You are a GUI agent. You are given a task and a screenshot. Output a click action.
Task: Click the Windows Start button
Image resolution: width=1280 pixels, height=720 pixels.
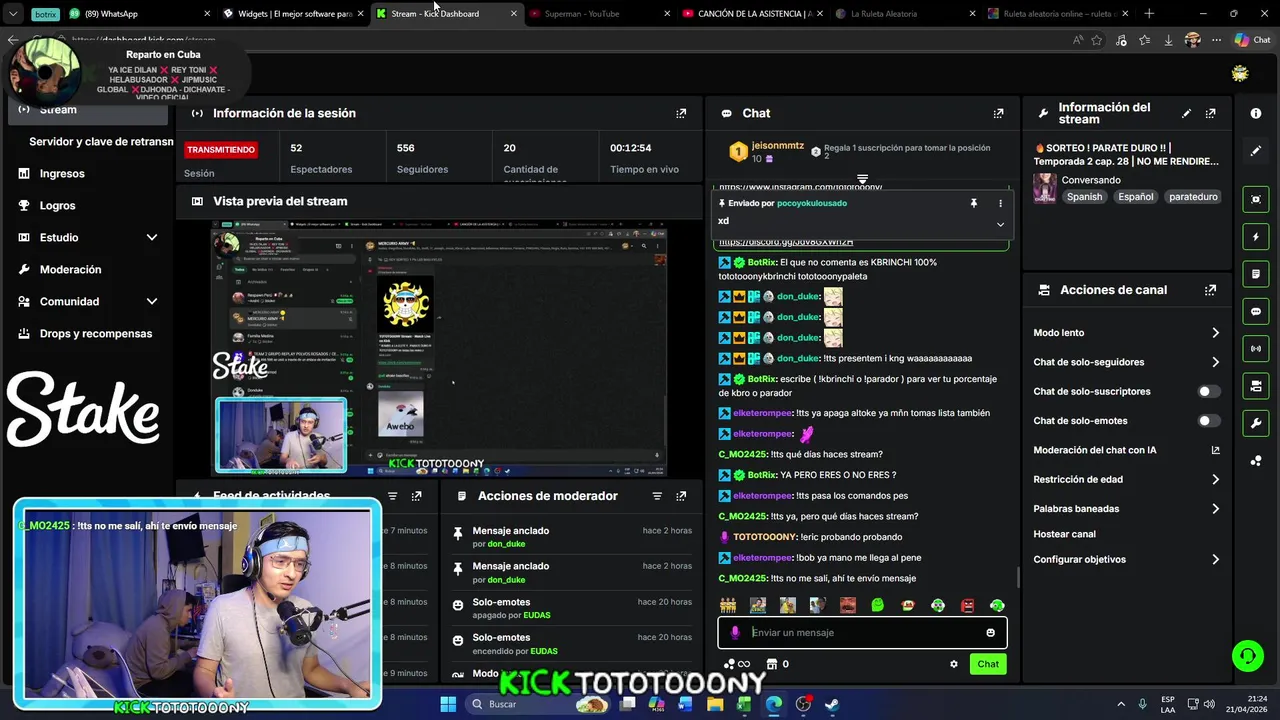(x=448, y=704)
